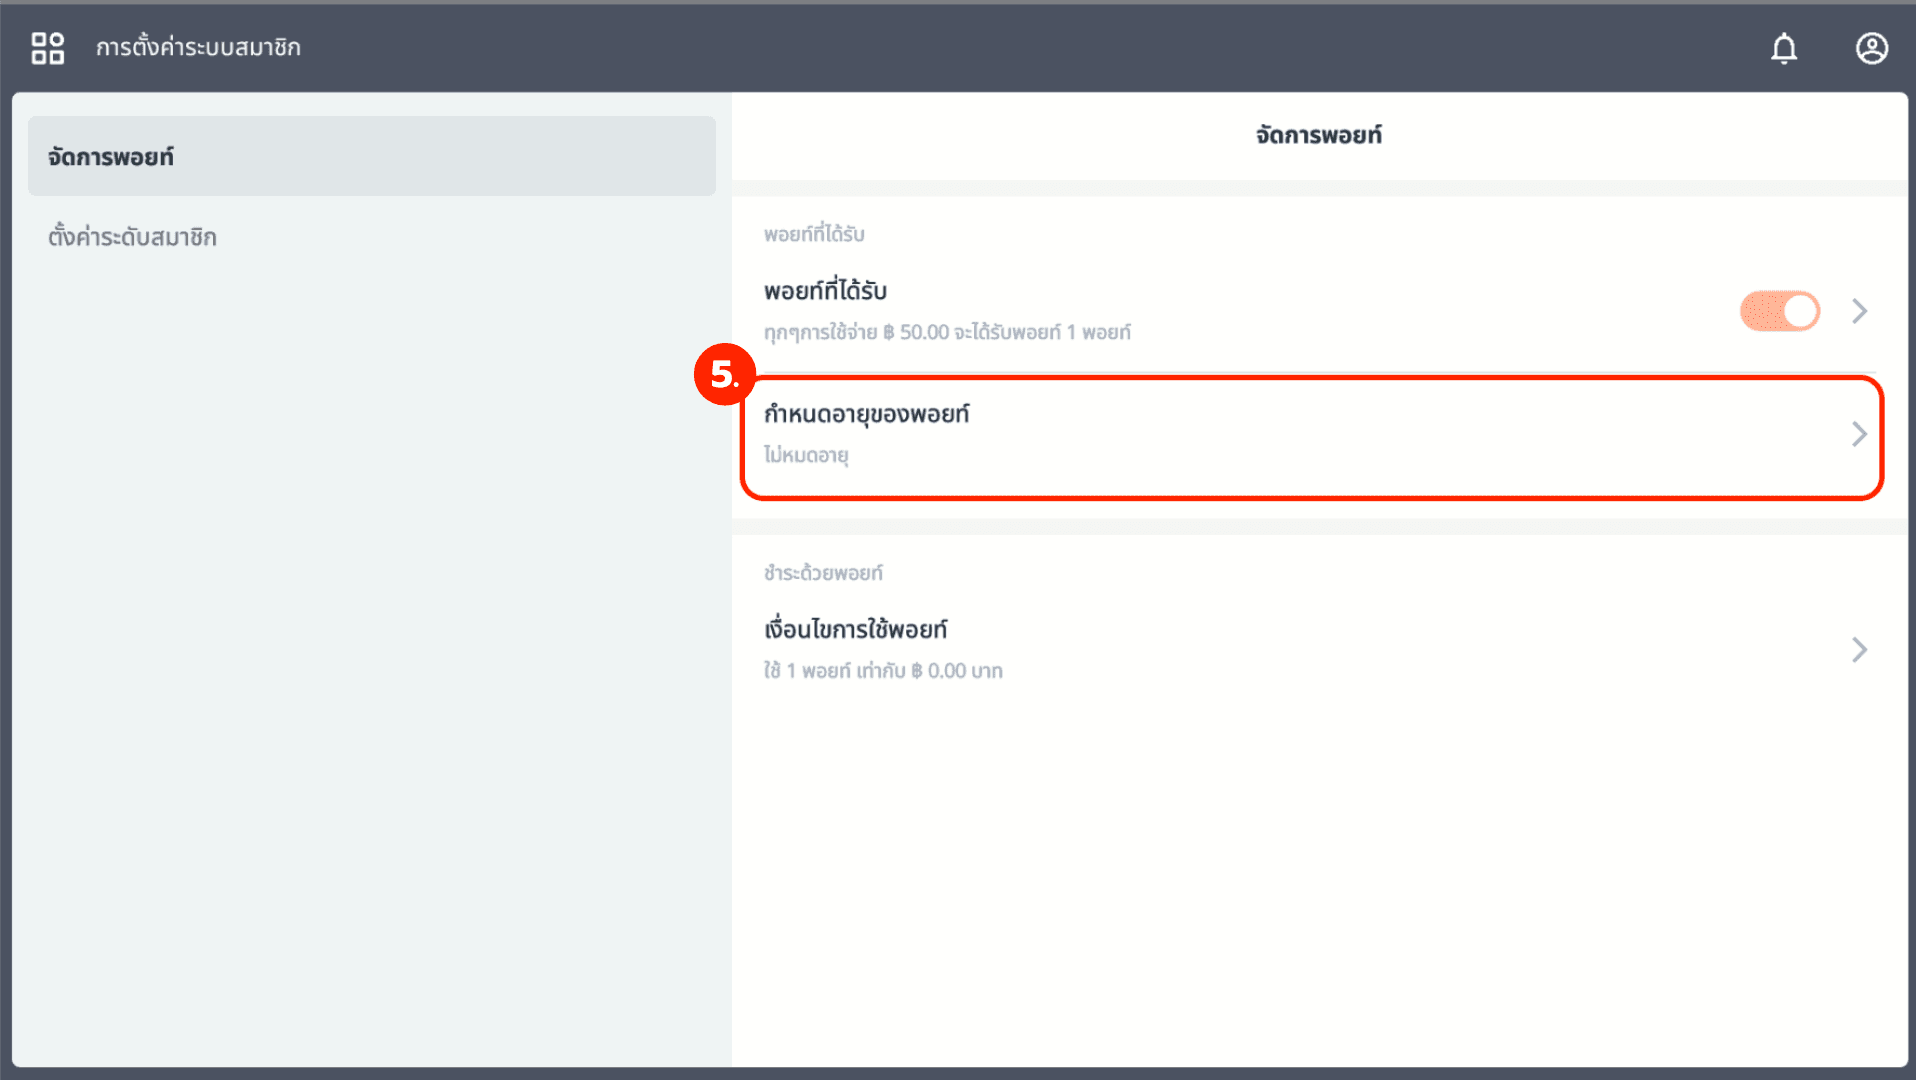Click ไม่หมดอายุ expiry status text

pos(806,455)
